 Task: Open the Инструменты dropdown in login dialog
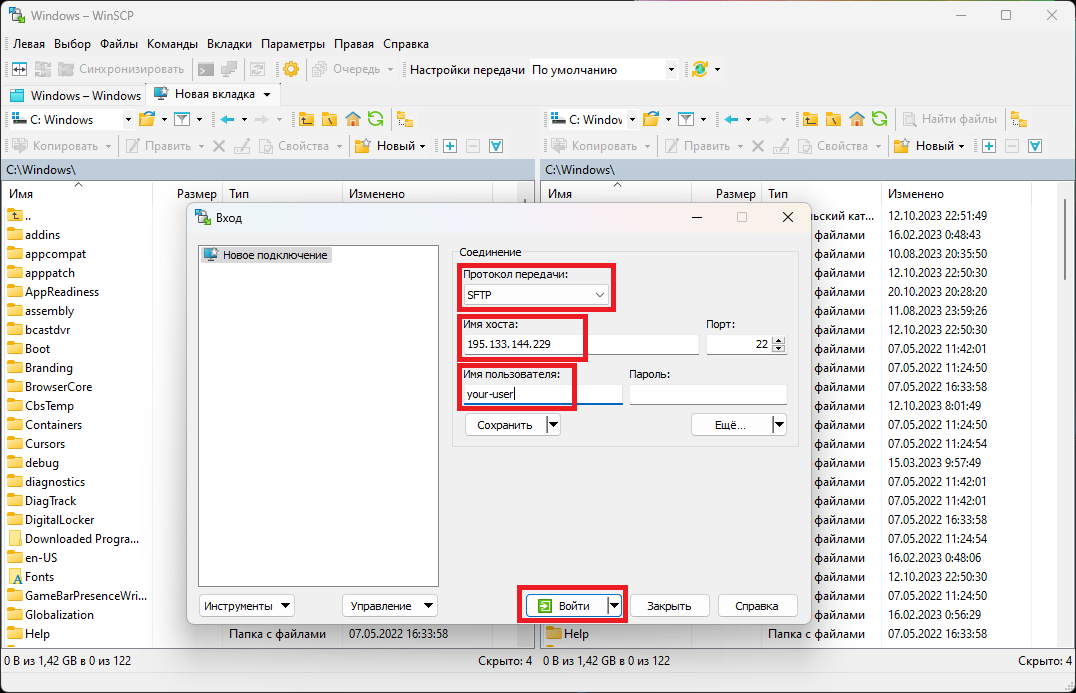(247, 606)
